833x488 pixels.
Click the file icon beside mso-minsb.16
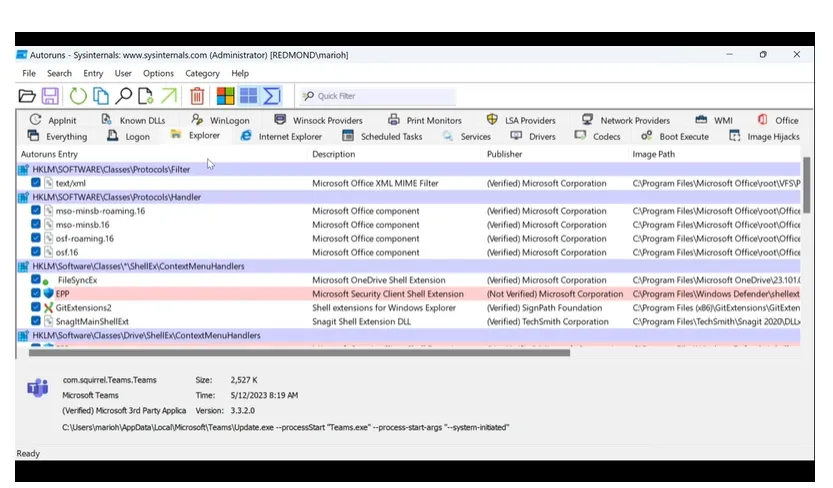tap(49, 225)
